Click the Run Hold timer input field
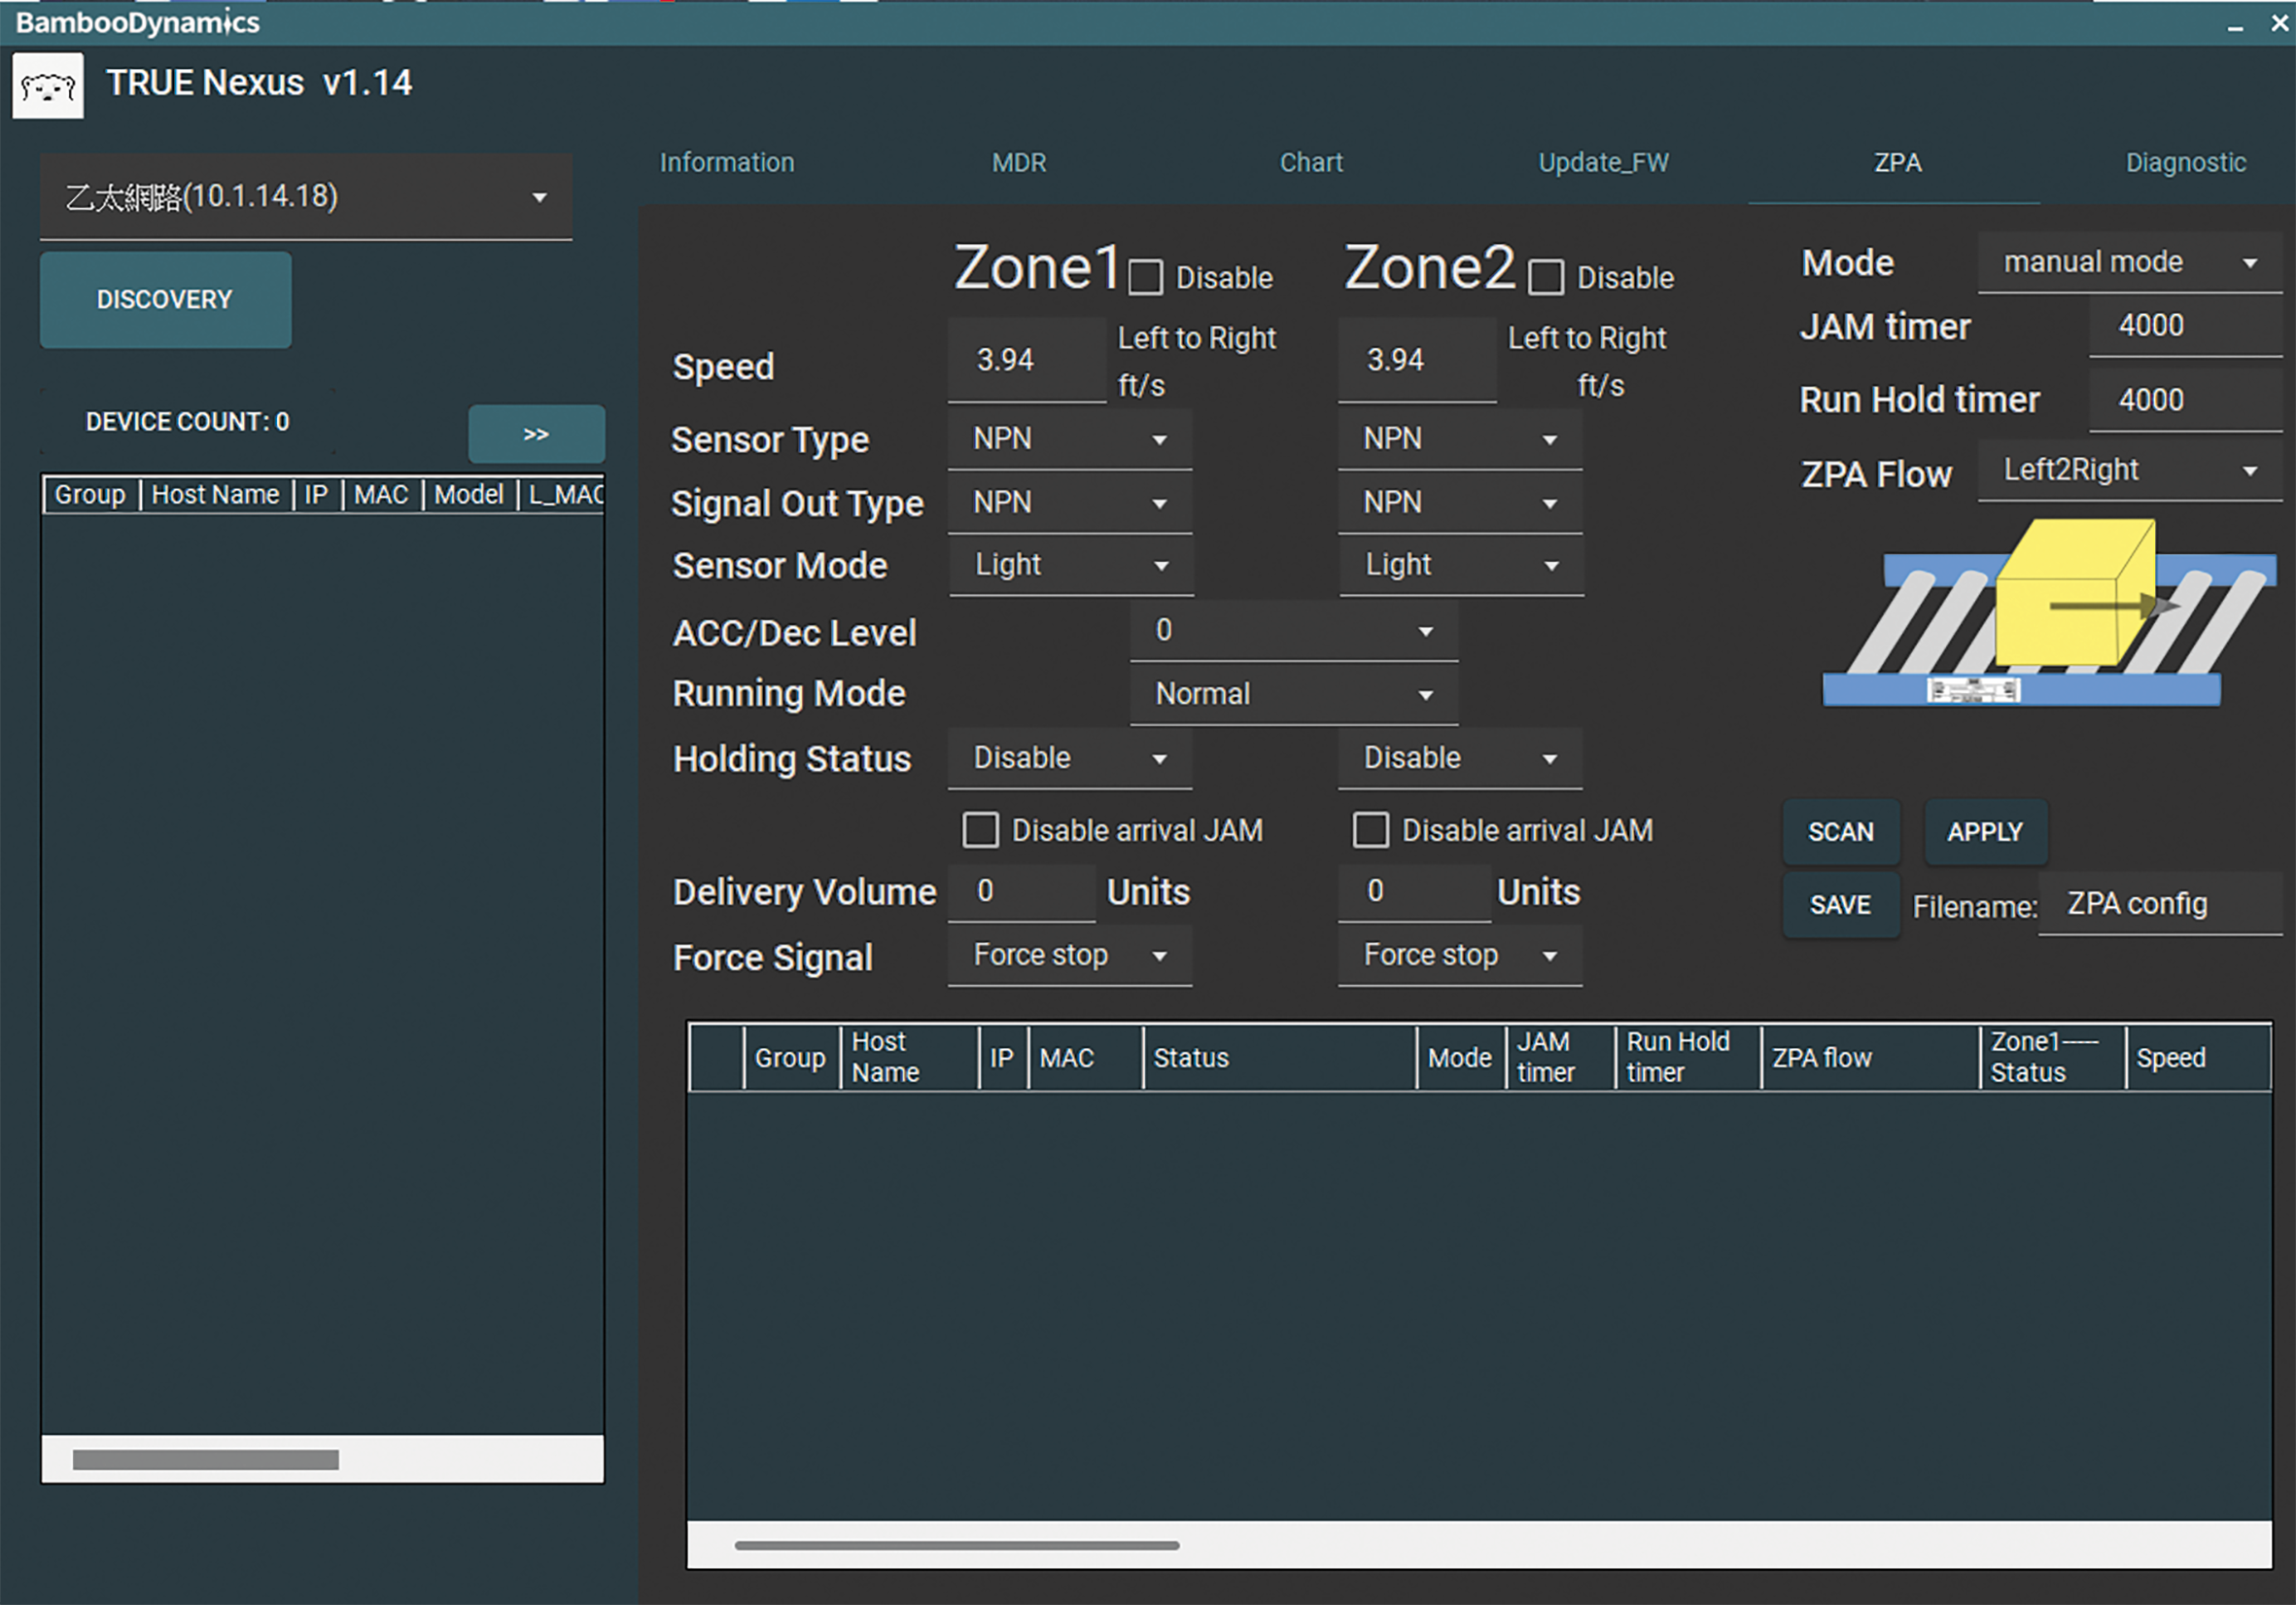 coord(2186,401)
